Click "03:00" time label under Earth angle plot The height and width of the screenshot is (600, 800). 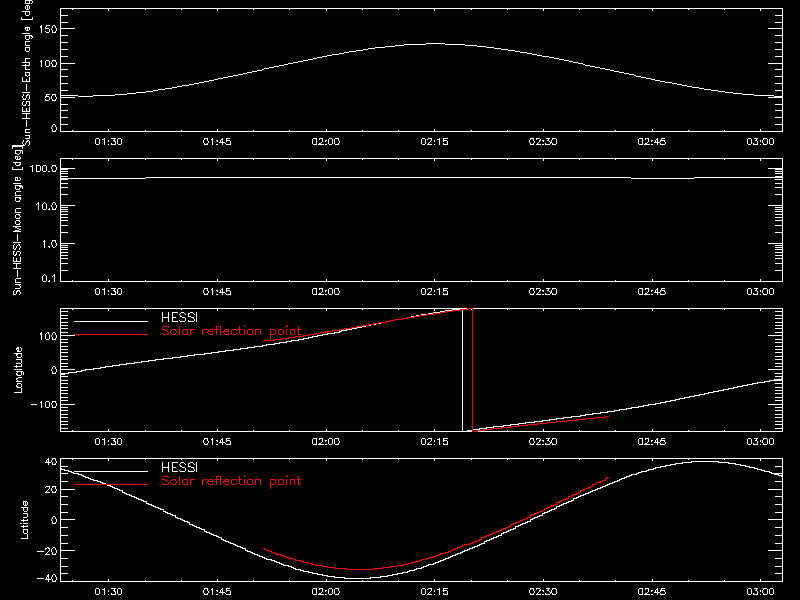pyautogui.click(x=760, y=141)
